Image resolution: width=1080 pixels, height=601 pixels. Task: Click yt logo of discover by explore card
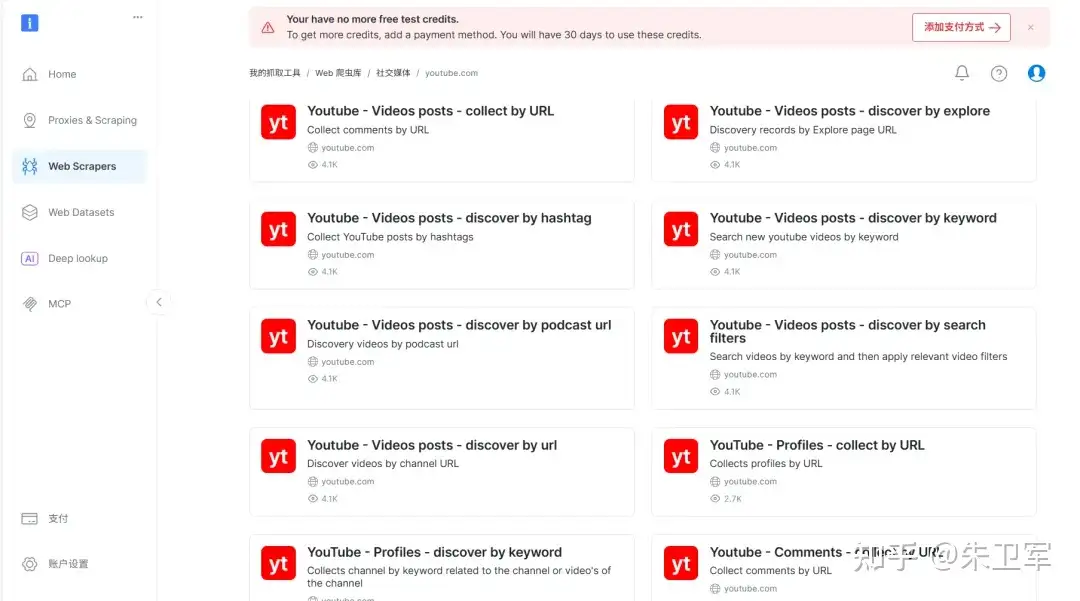click(681, 122)
